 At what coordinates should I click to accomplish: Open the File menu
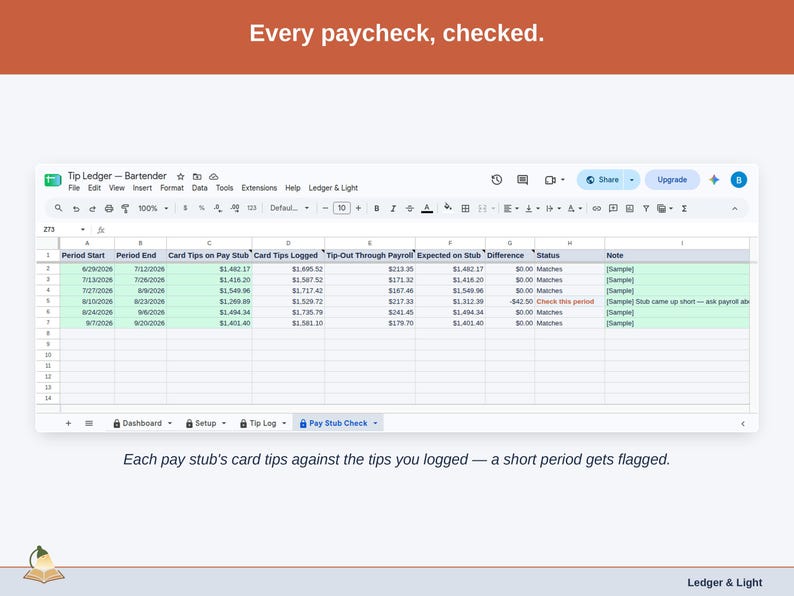coord(74,188)
